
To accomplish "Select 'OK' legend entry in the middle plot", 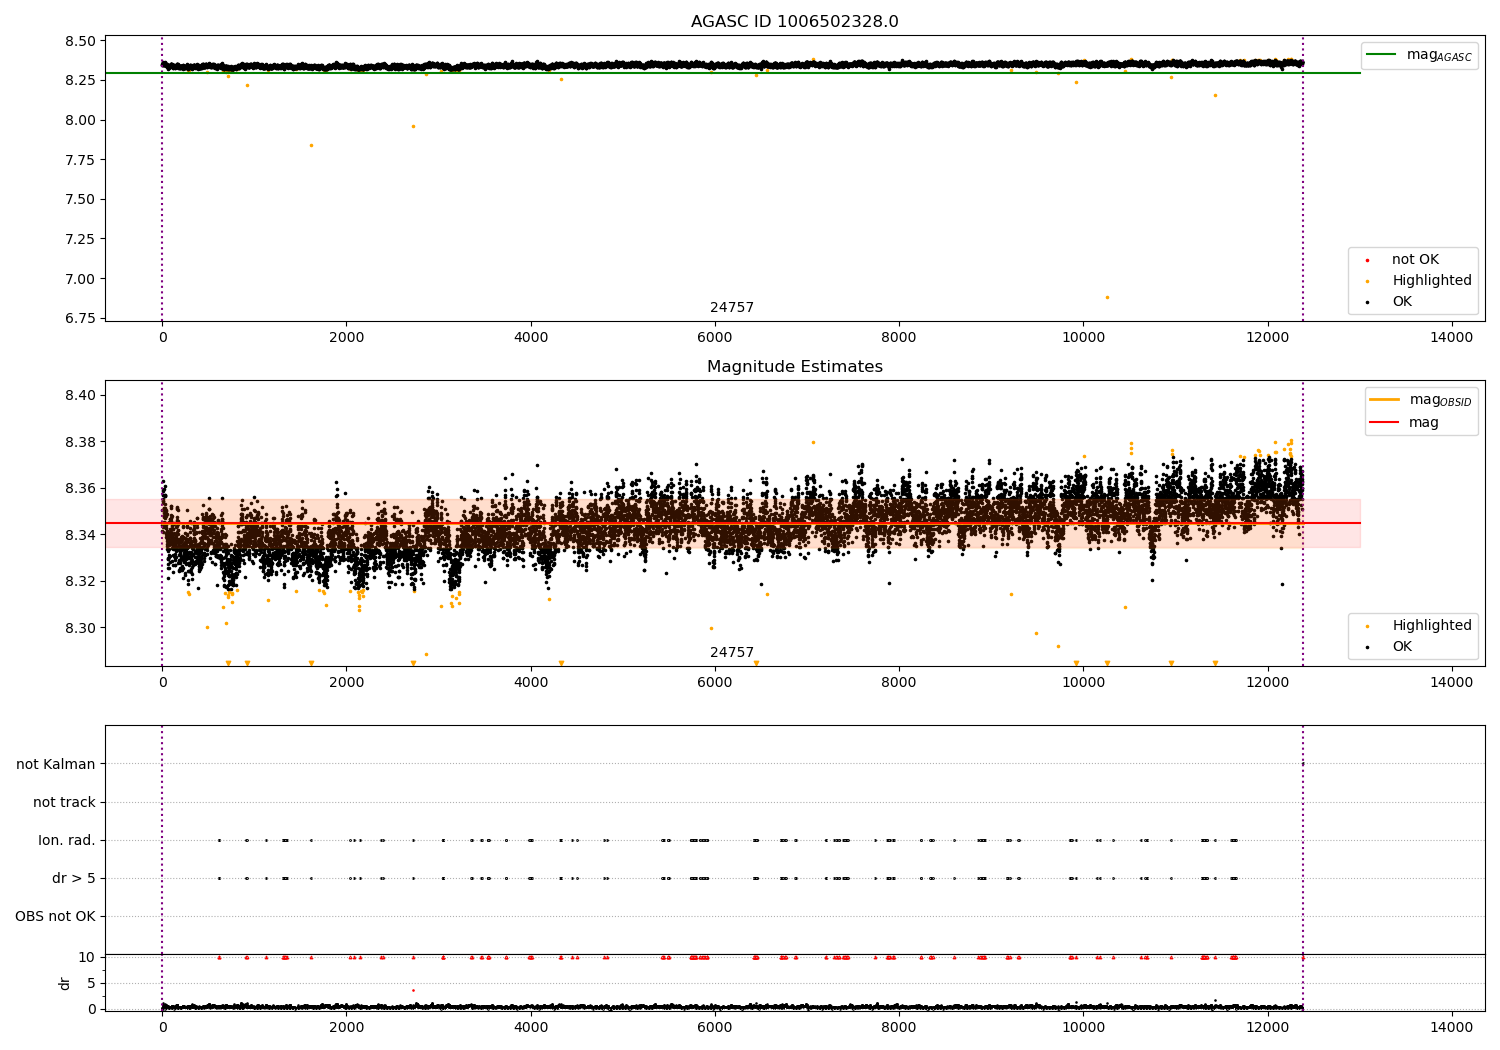I will (x=1402, y=647).
